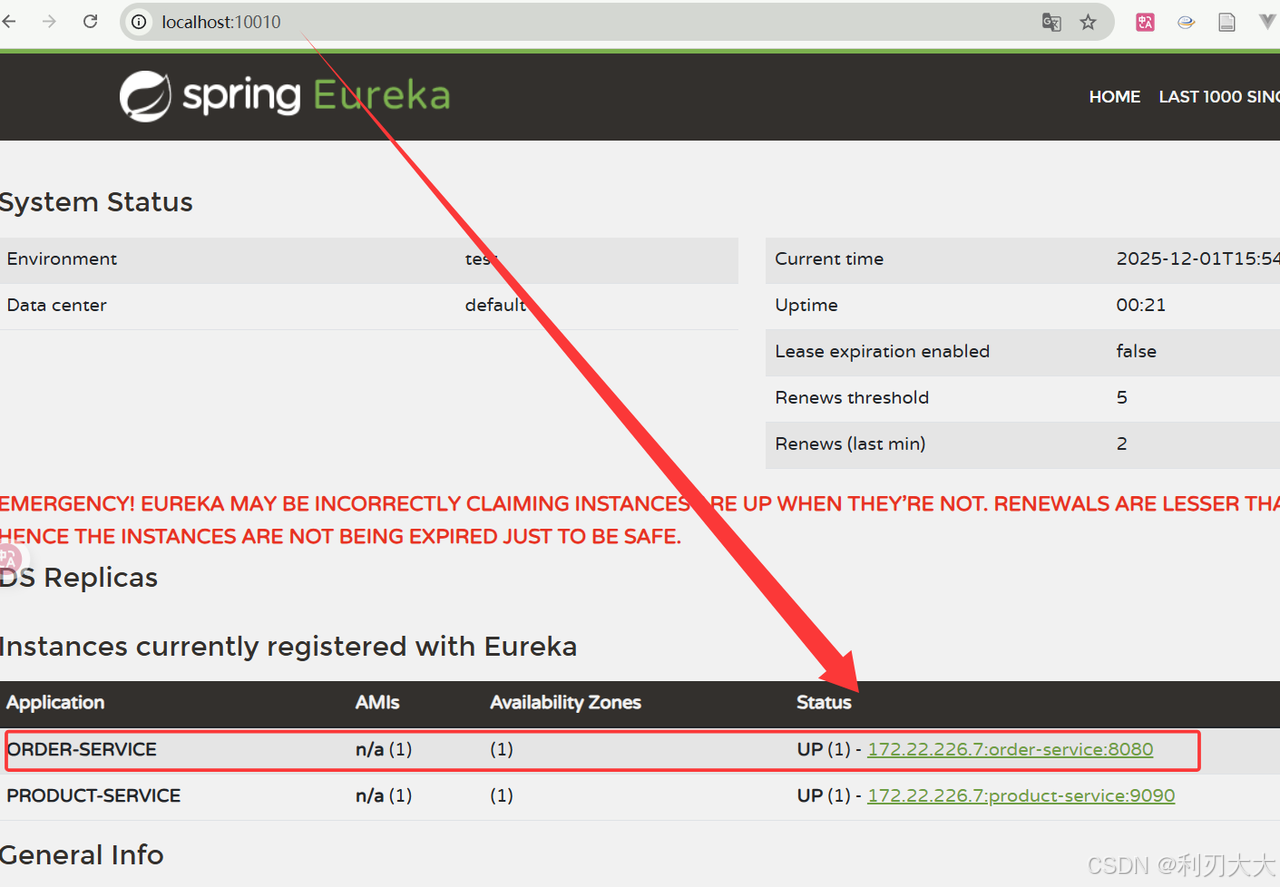Click the gray V-shaped extension icon
1280x887 pixels.
[1266, 22]
